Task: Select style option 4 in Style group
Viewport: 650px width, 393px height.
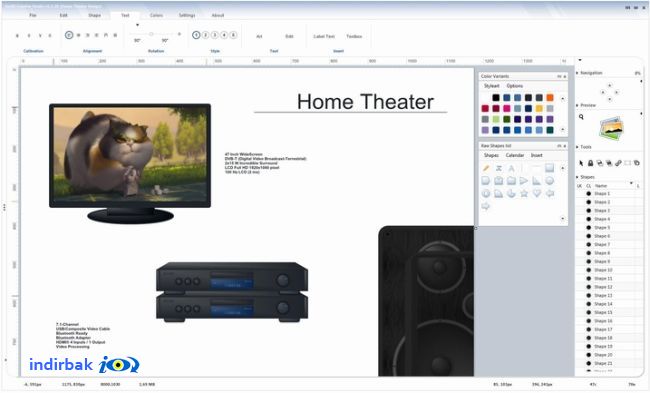Action: point(224,35)
